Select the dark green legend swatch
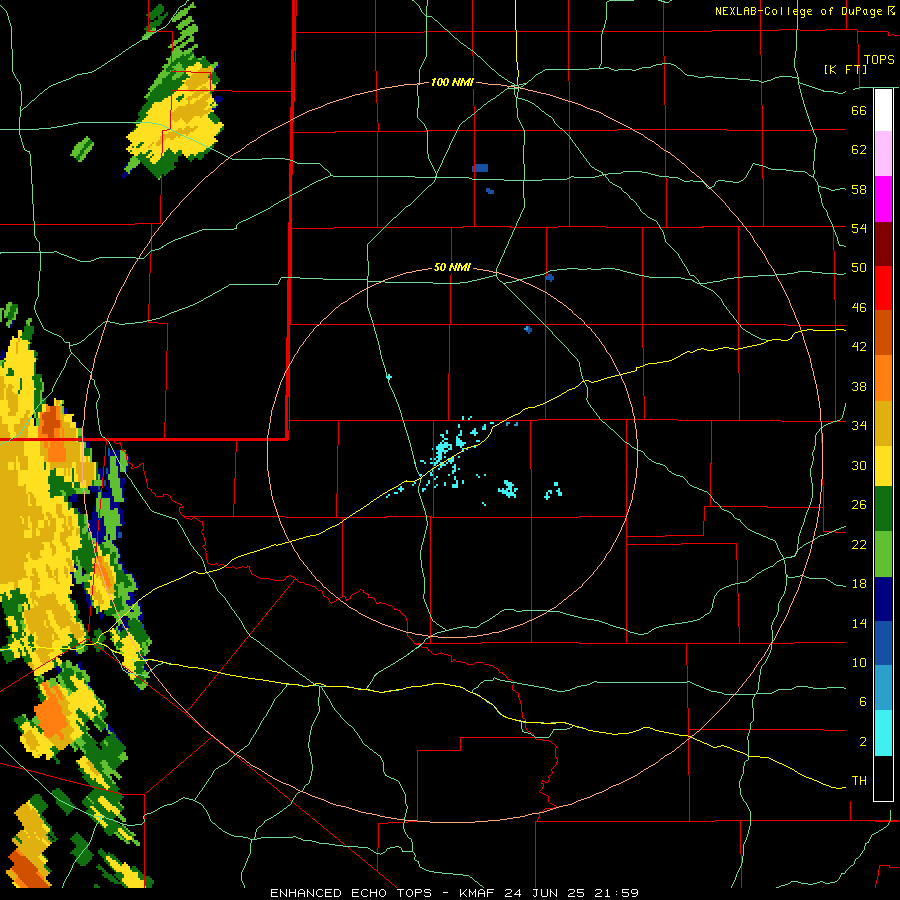900x900 pixels. pos(883,509)
